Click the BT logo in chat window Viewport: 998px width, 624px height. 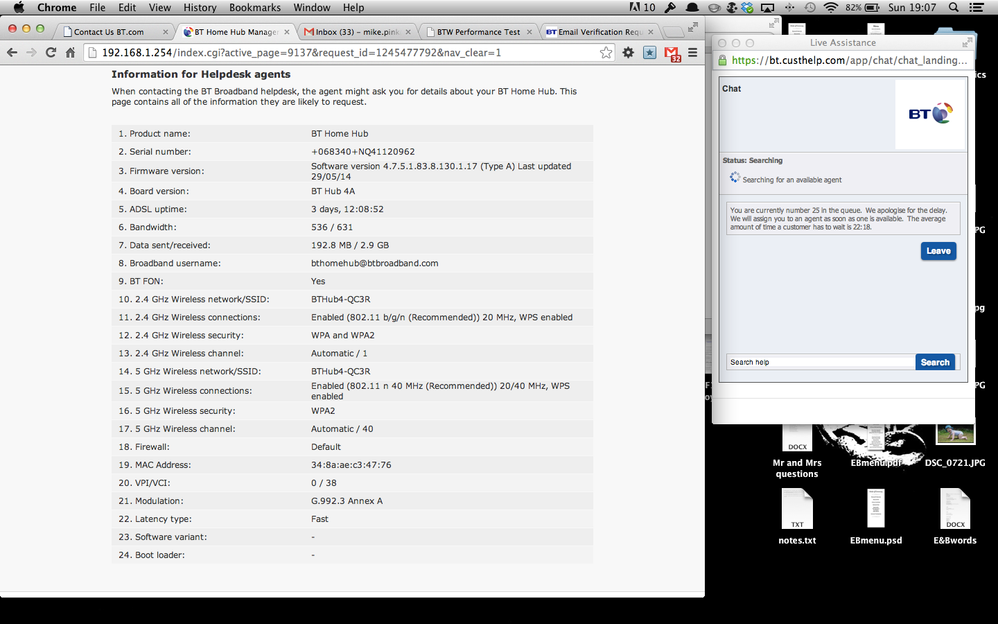930,114
